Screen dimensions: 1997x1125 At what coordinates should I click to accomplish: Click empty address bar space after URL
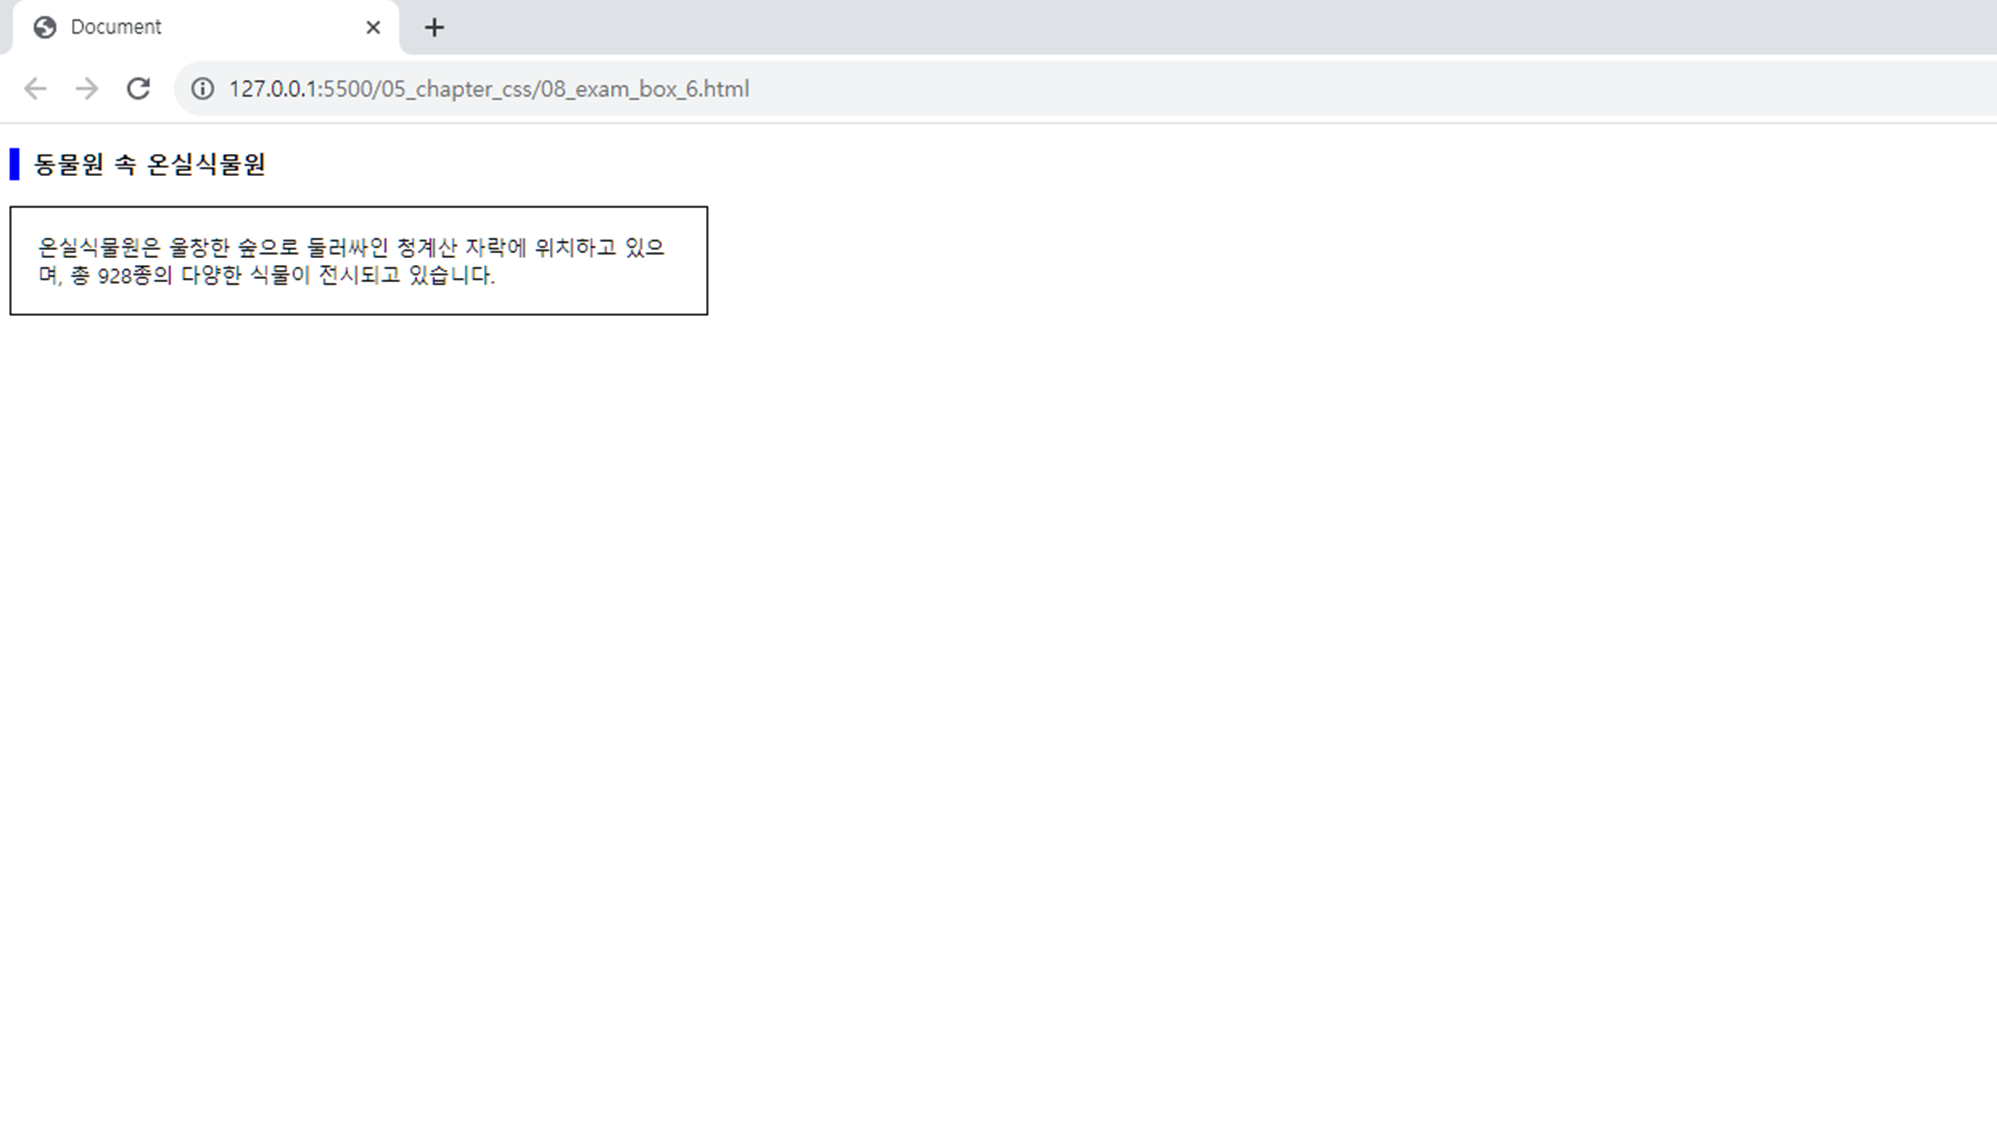tap(1300, 89)
